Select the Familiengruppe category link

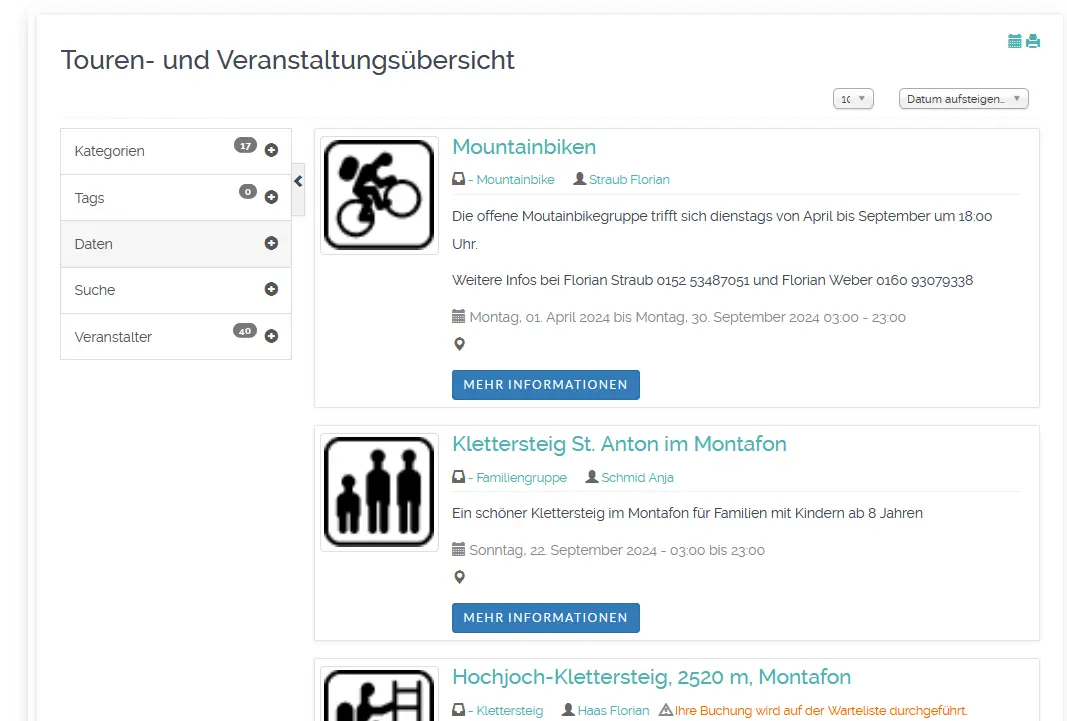521,478
